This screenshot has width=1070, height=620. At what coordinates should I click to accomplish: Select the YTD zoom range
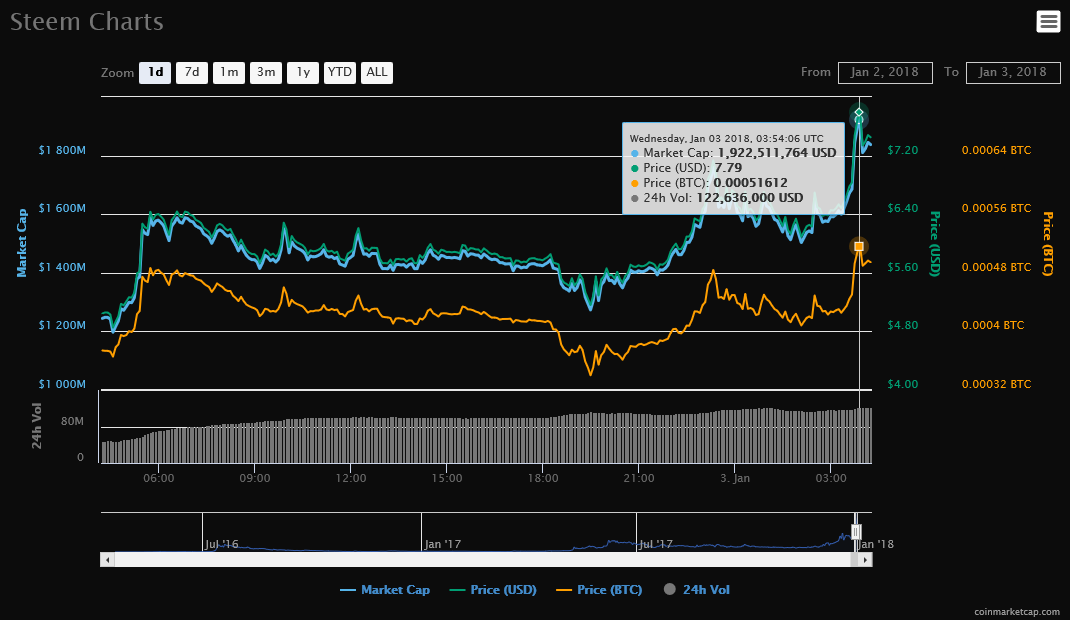(x=340, y=72)
